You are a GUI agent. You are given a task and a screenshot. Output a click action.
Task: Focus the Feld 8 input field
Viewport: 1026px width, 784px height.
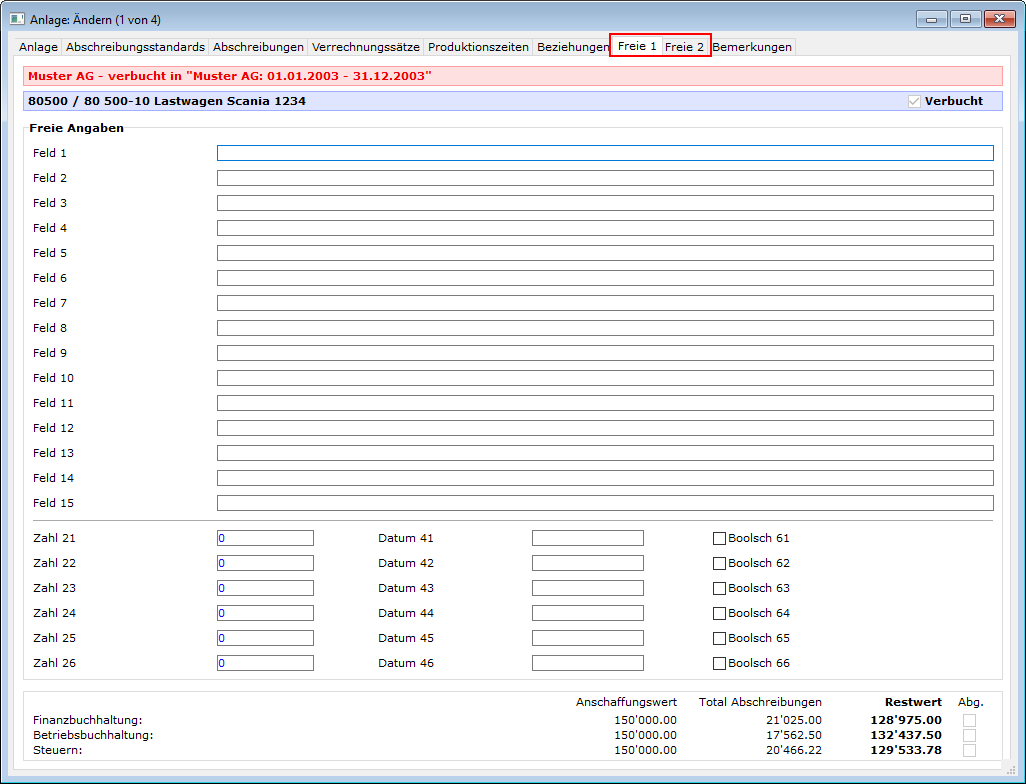[604, 328]
